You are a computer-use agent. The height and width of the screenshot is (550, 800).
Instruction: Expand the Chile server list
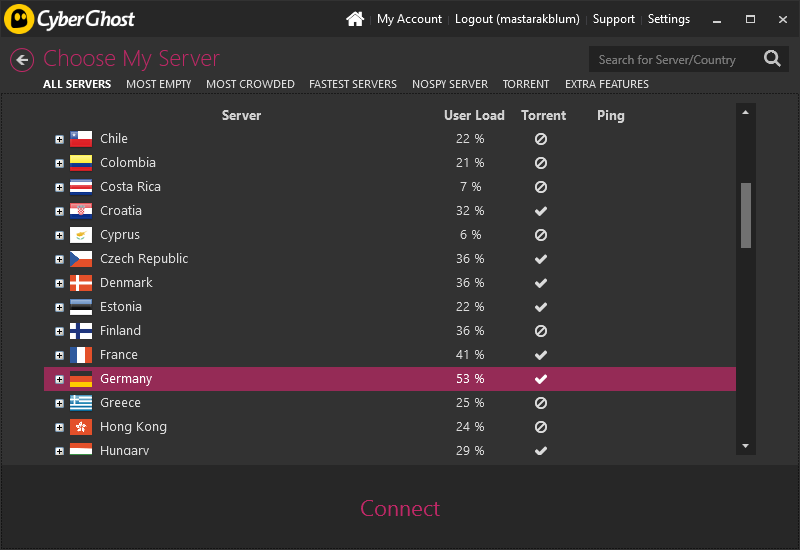point(59,139)
